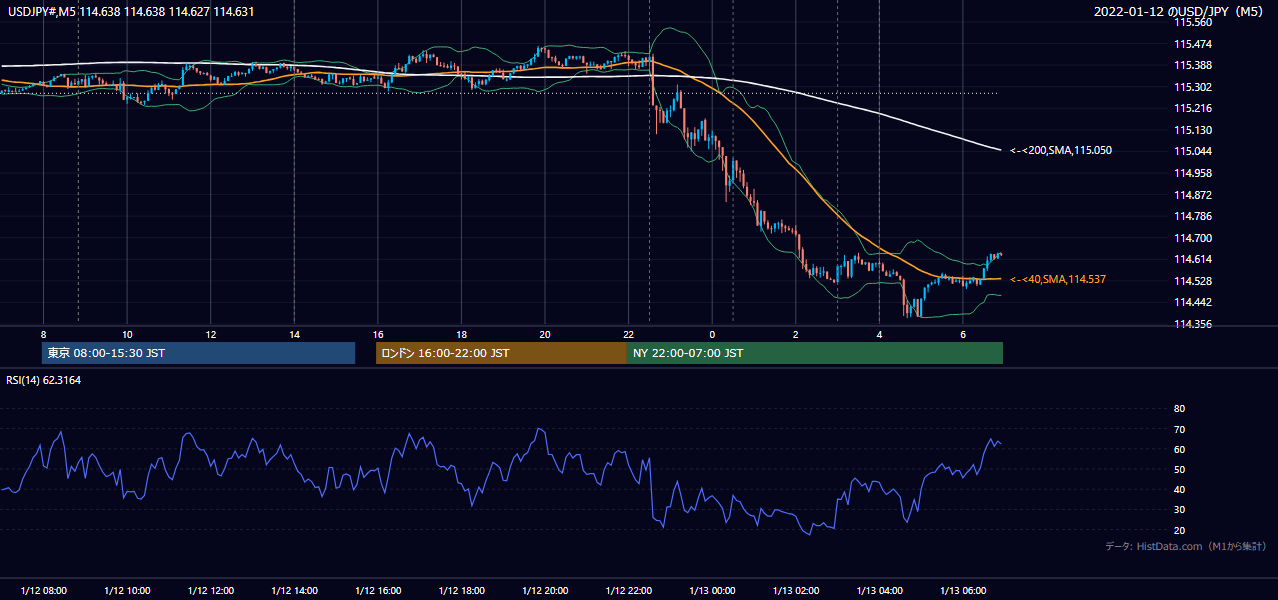Image resolution: width=1278 pixels, height=600 pixels.
Task: Click price axis label 114.614
Action: pyautogui.click(x=1192, y=259)
